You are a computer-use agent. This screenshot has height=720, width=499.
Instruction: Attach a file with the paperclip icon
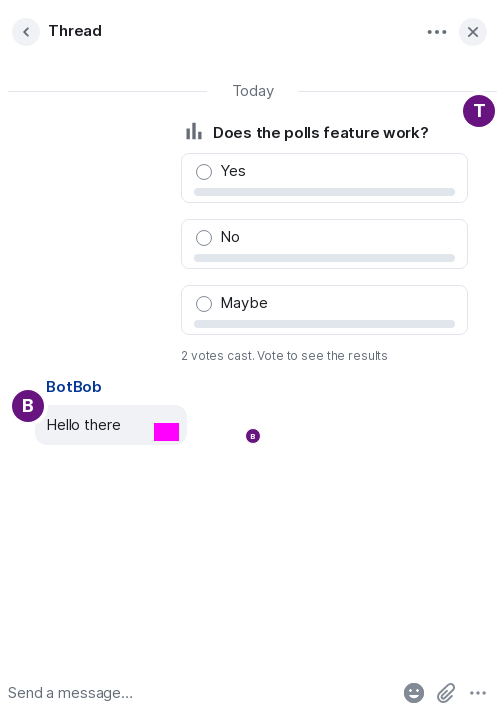click(446, 693)
